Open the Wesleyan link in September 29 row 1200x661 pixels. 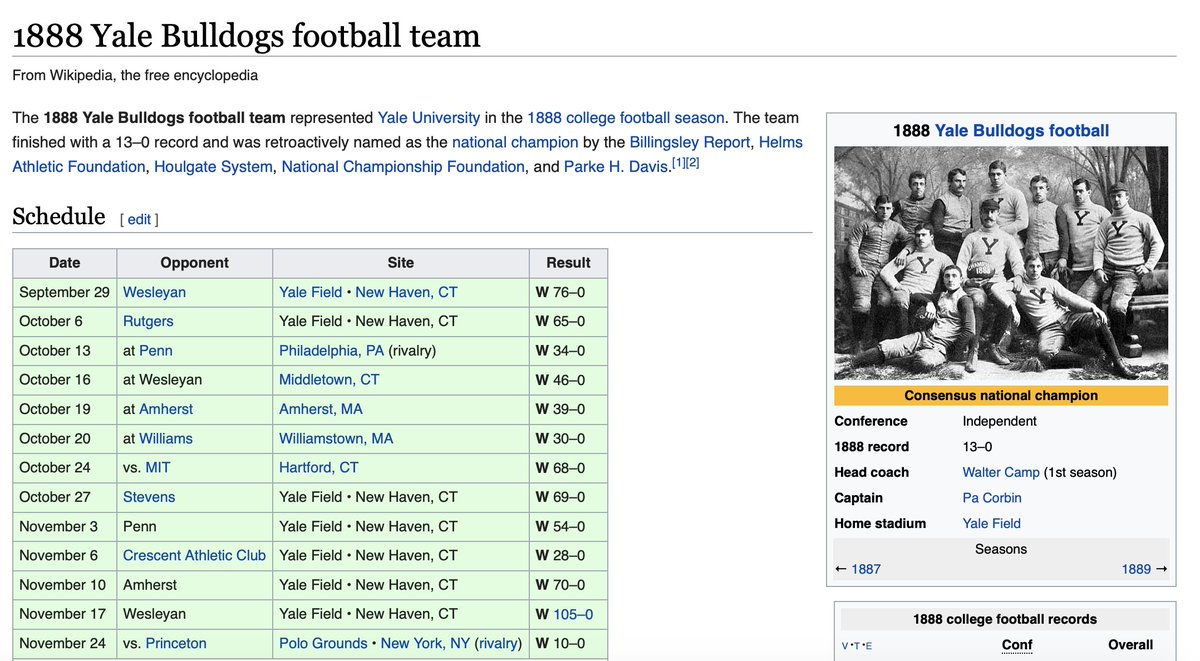tap(154, 292)
